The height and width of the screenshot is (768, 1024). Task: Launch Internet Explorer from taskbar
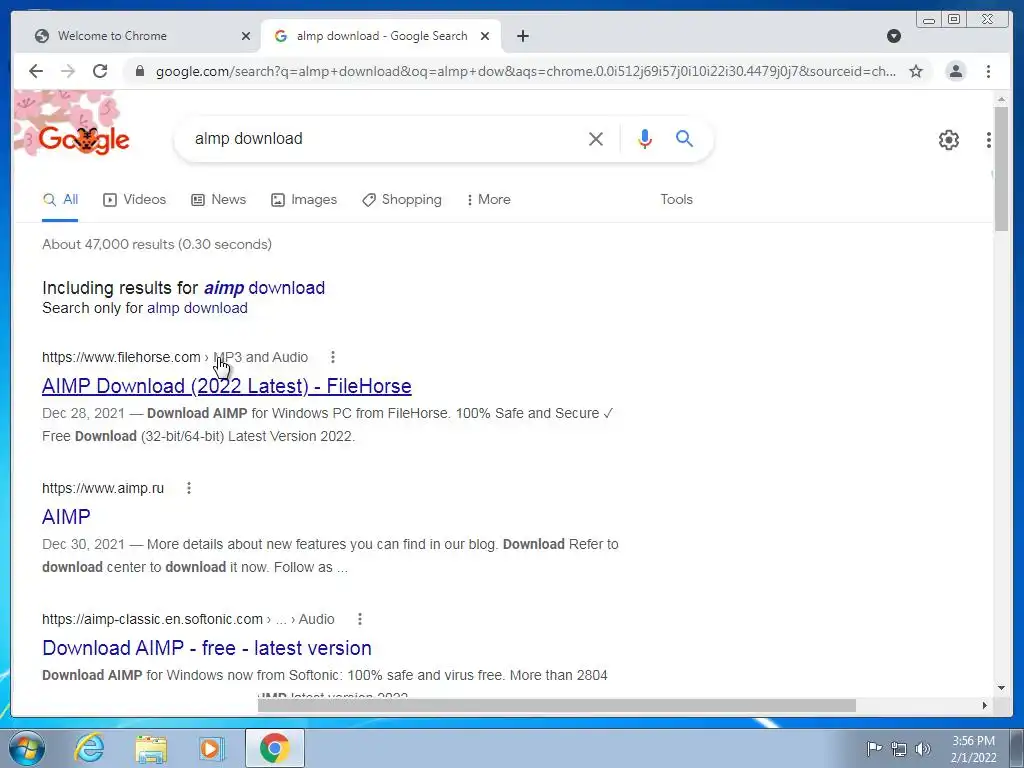coord(89,748)
